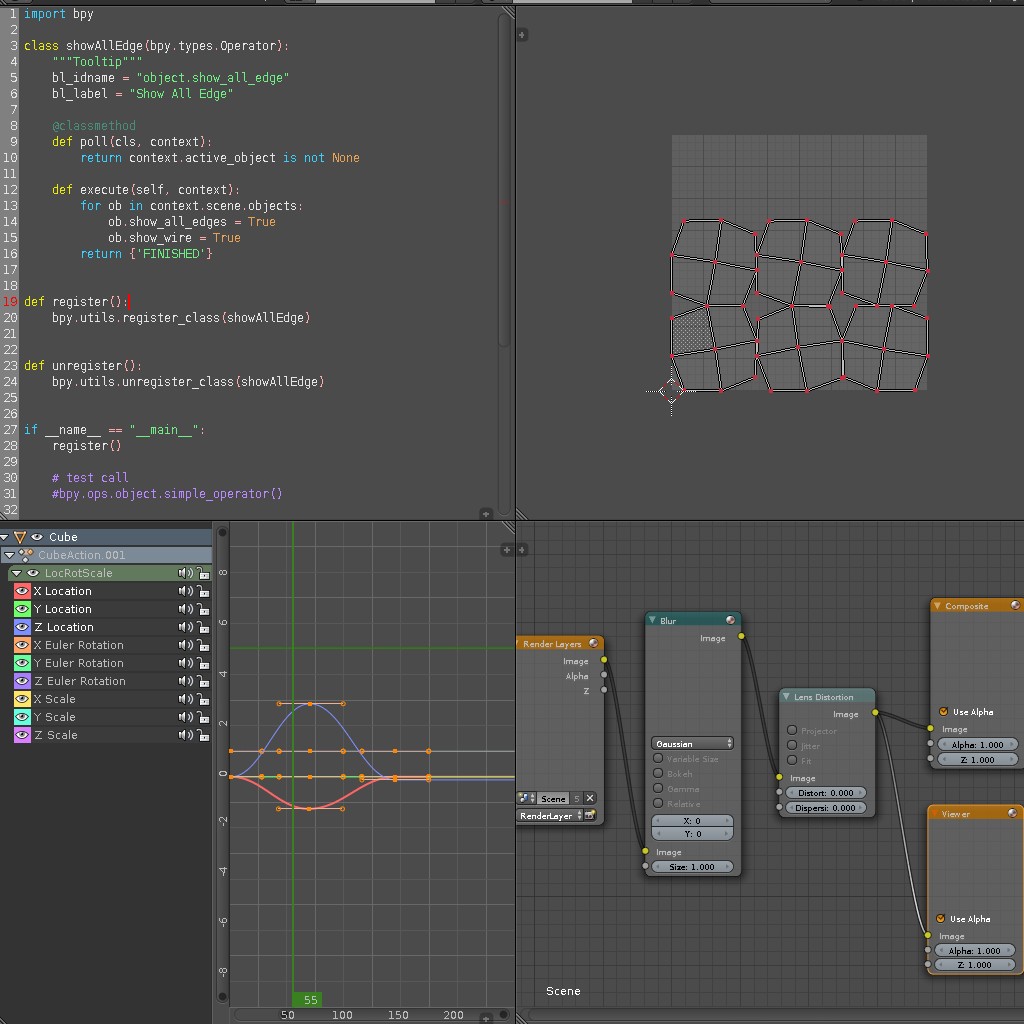
Task: Adjust the Size slider on the Blur node
Action: point(692,867)
